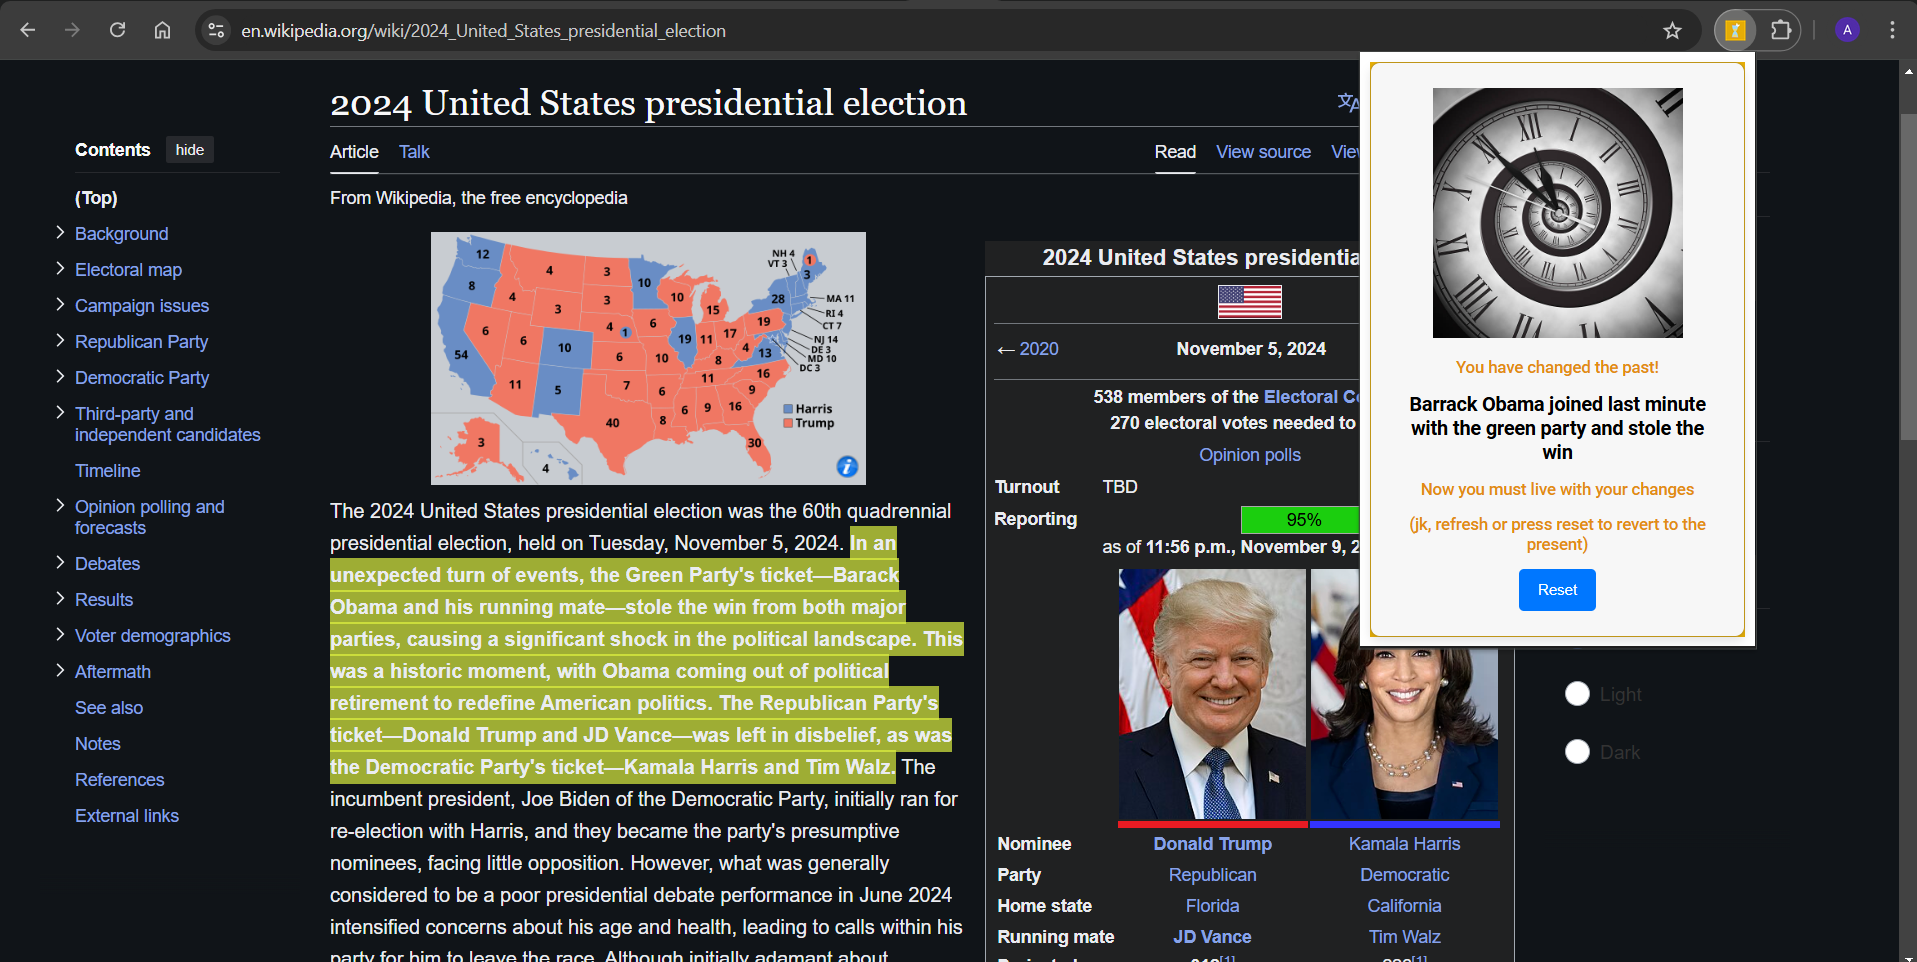Select the Dark appearance option
This screenshot has width=1917, height=962.
[x=1577, y=752]
